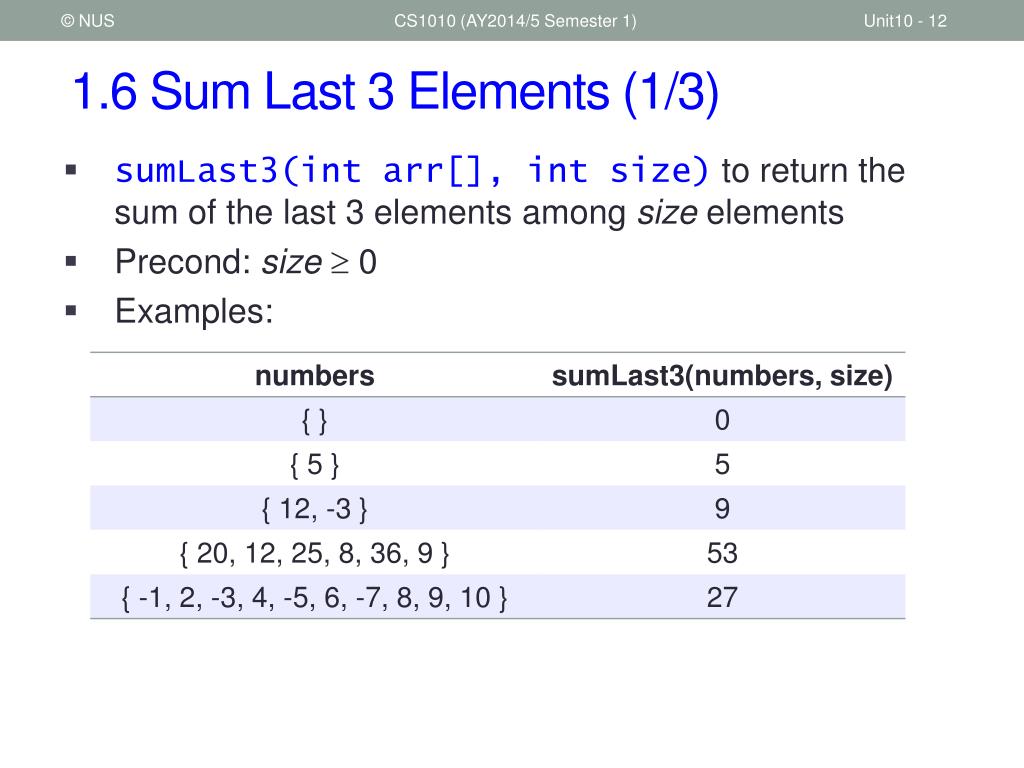1024x768 pixels.
Task: Click the result cell '53'
Action: tap(722, 553)
